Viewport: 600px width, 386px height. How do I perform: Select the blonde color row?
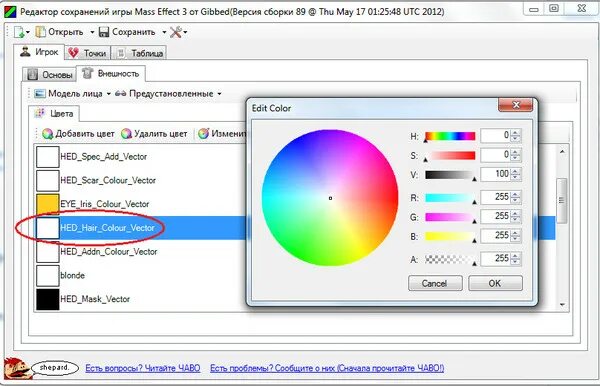pos(141,275)
